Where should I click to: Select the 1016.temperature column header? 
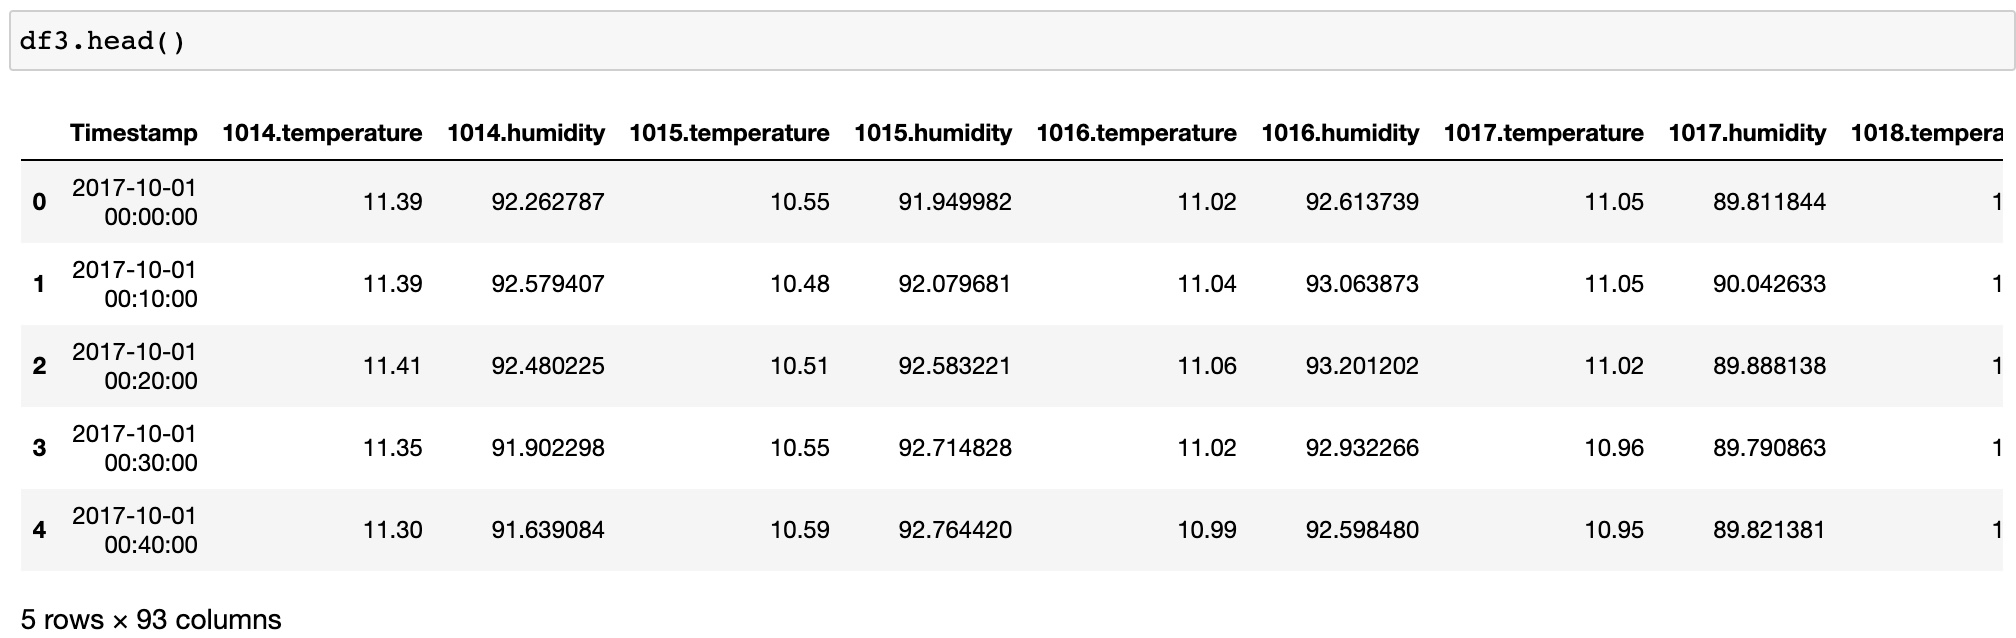[x=1136, y=133]
